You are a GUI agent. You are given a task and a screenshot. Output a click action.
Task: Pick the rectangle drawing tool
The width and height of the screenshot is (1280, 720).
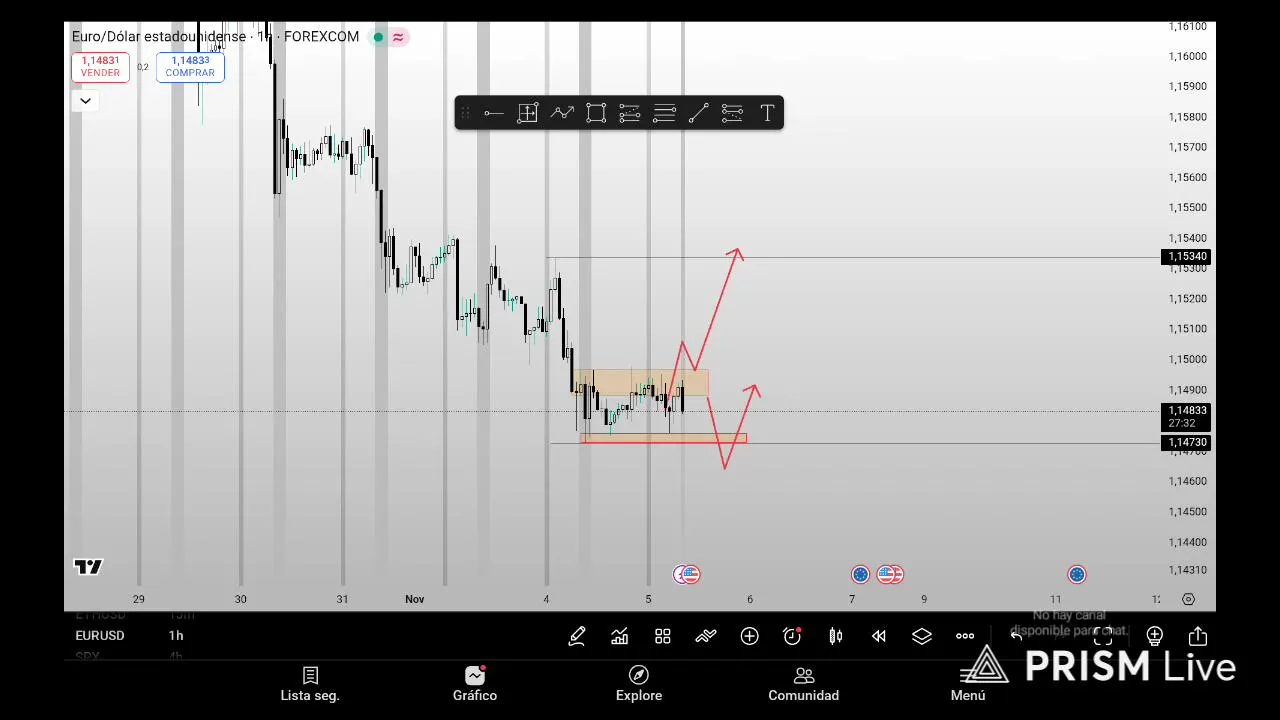[596, 113]
